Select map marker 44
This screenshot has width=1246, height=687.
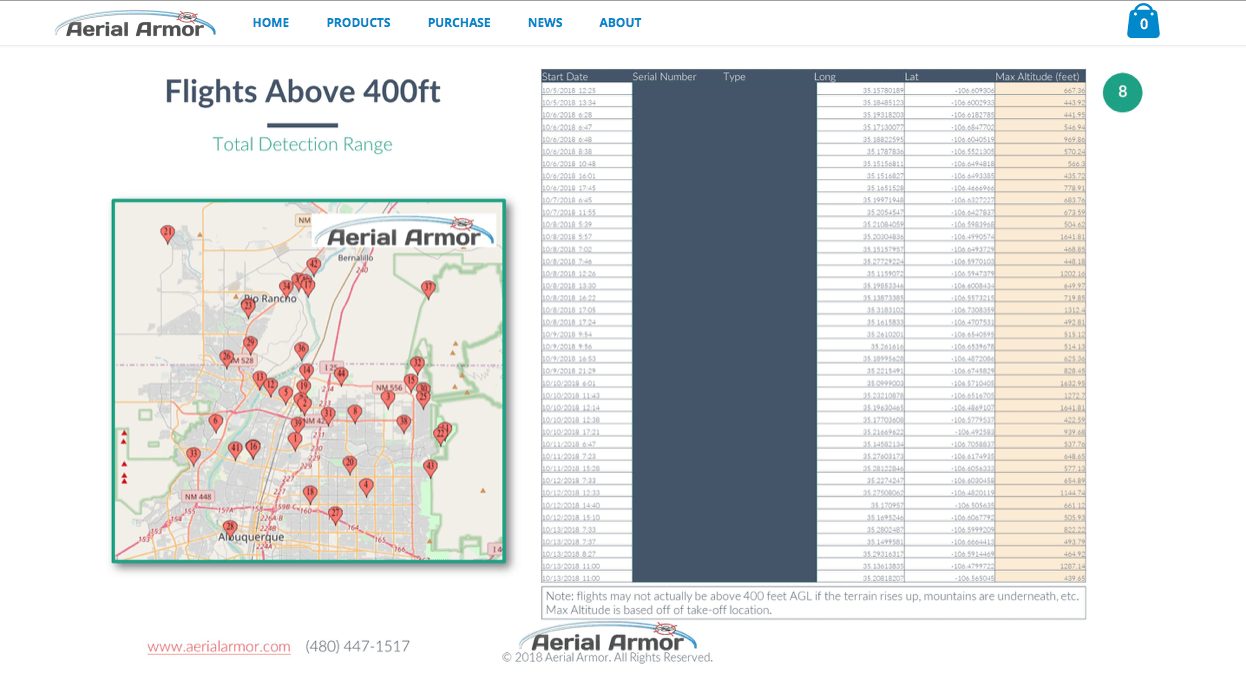click(x=341, y=375)
